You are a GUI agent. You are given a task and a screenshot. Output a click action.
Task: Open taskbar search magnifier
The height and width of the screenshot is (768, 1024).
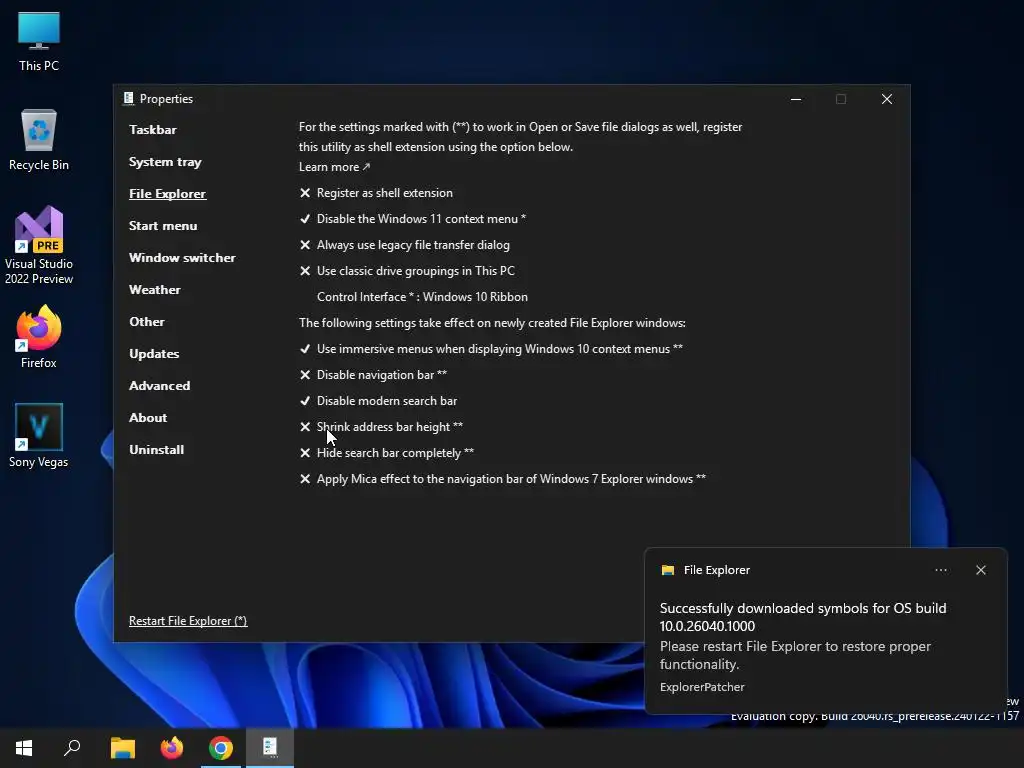click(x=72, y=748)
